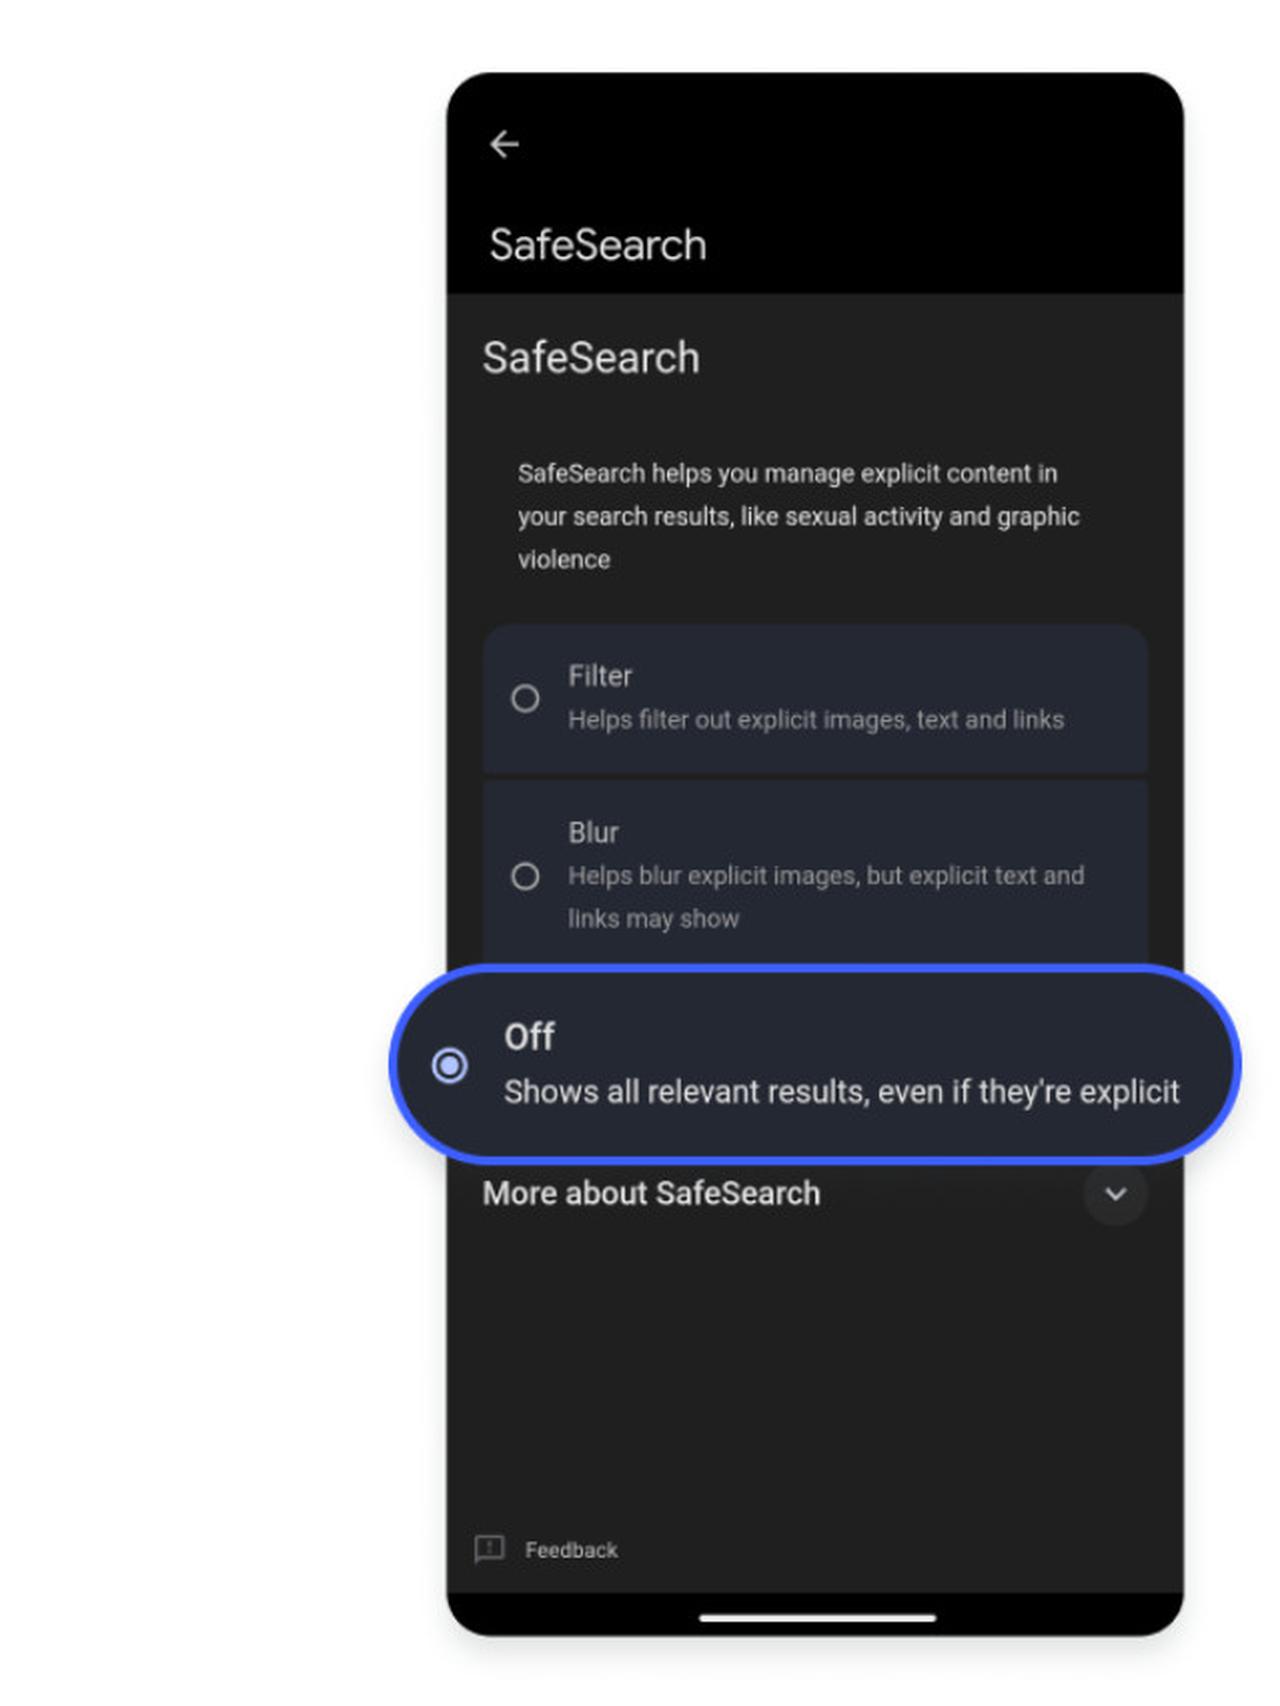Viewport: 1280px width, 1706px height.
Task: Click the feedback comment icon at the bottom
Action: coord(489,1549)
